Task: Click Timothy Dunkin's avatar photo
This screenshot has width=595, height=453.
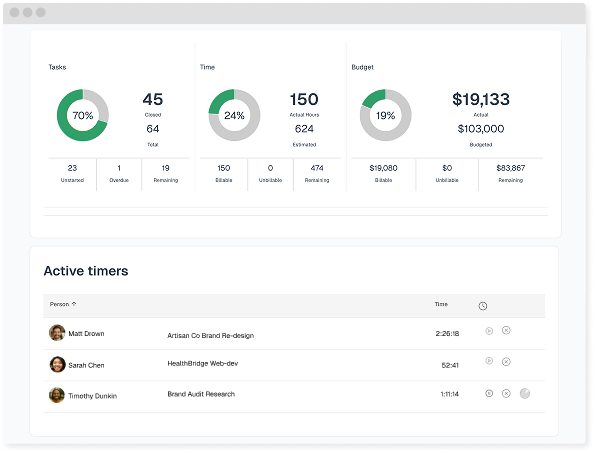Action: [x=57, y=395]
